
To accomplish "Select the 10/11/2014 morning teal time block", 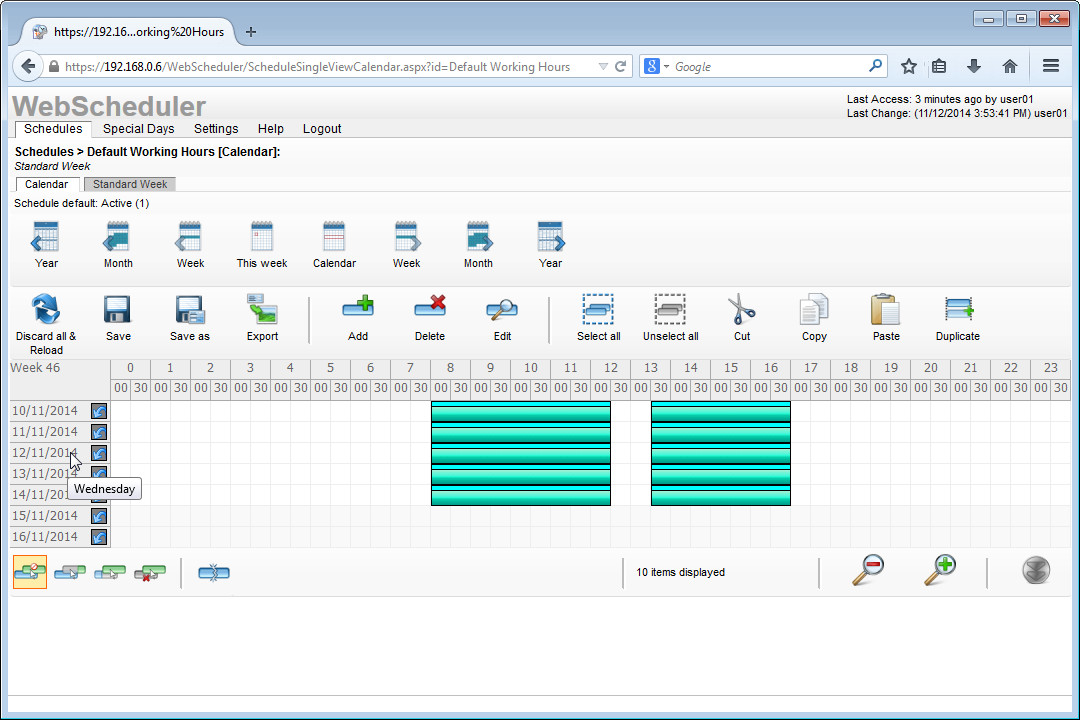I will tap(520, 411).
